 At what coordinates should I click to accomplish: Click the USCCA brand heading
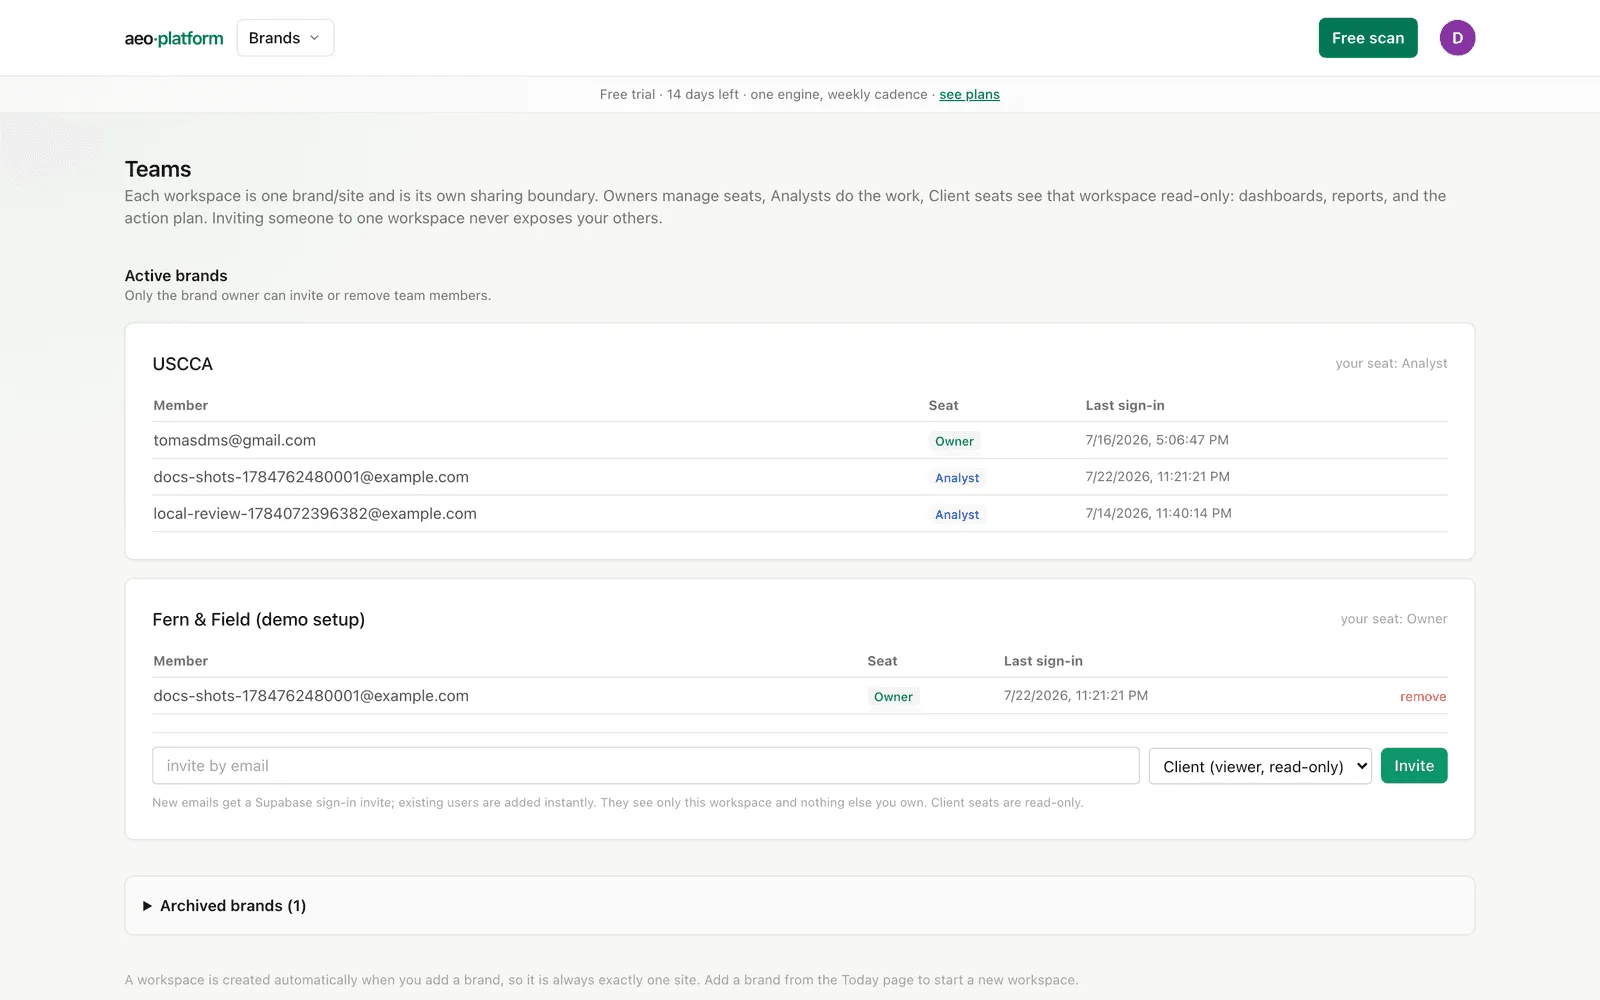point(183,364)
